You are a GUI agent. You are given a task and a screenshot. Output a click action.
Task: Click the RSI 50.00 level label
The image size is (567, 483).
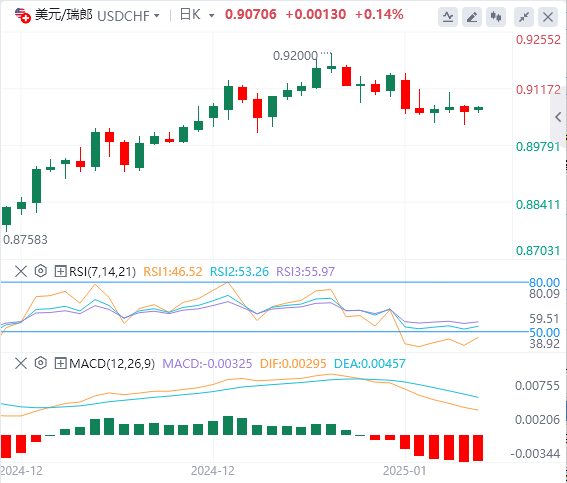[544, 332]
